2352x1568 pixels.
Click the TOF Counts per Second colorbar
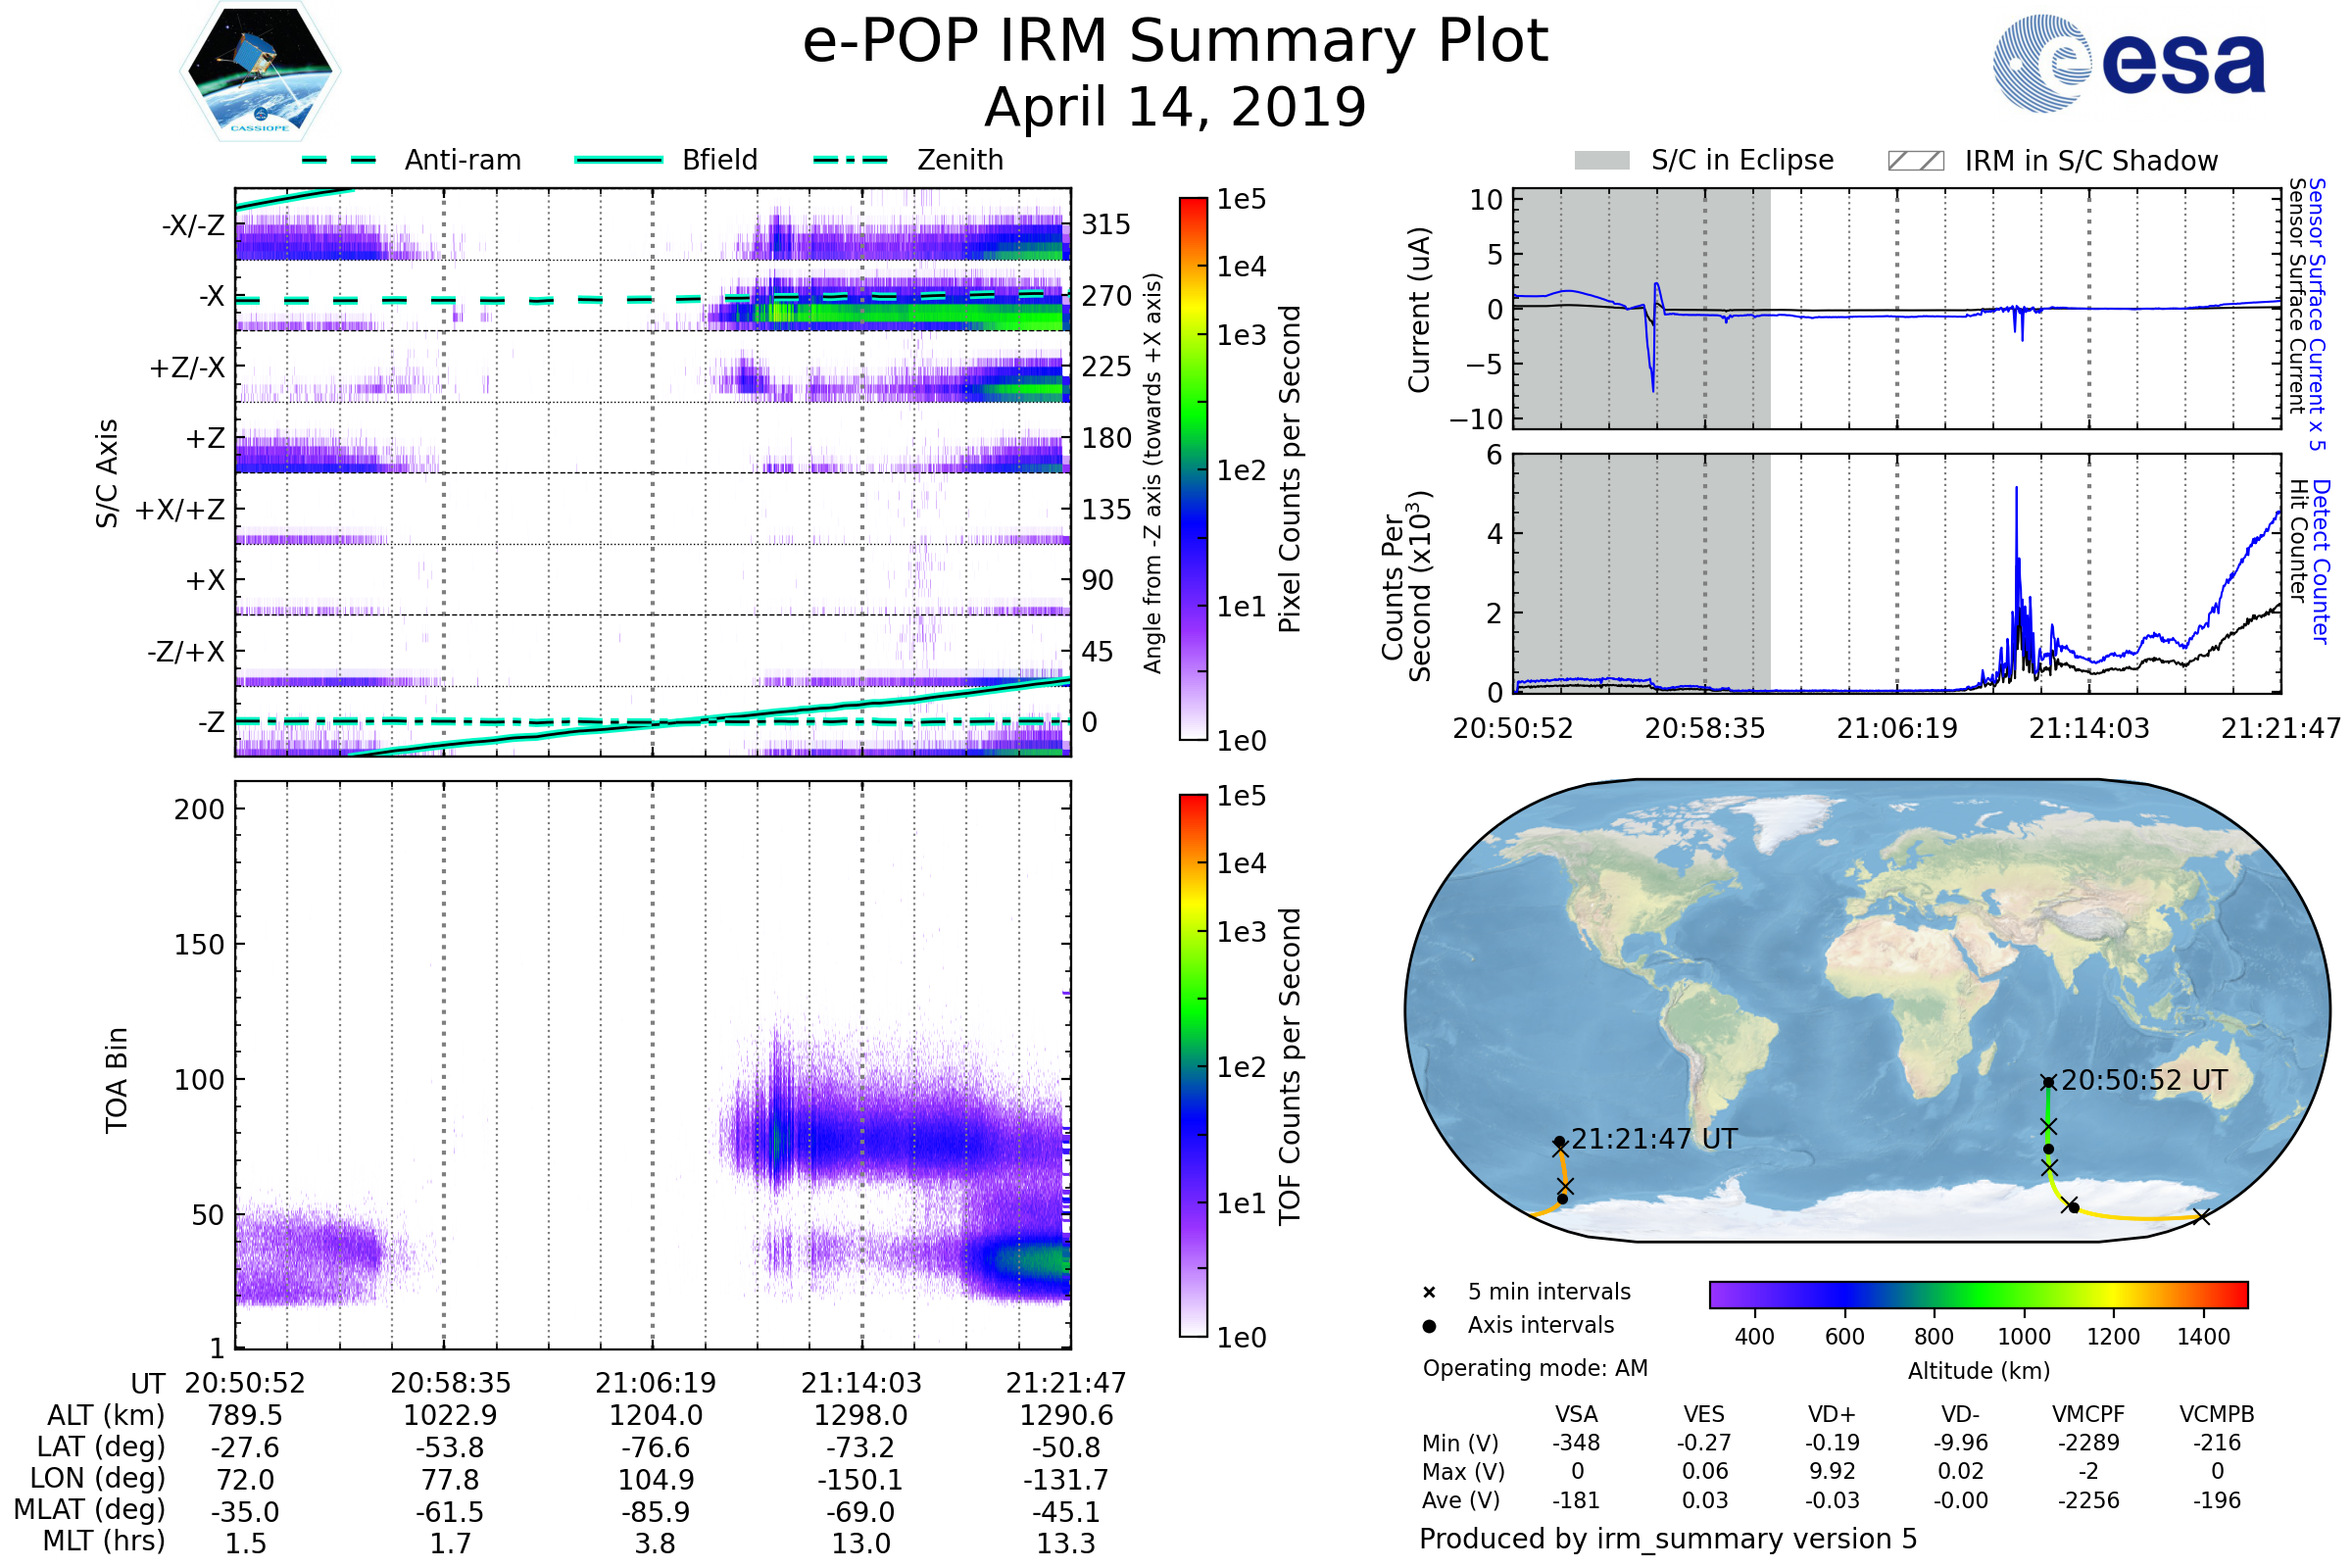1194,1066
